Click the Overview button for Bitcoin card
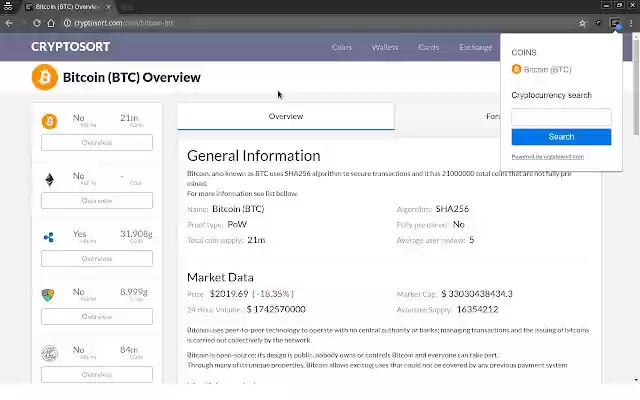Viewport: 640px width, 400px height. [97, 142]
